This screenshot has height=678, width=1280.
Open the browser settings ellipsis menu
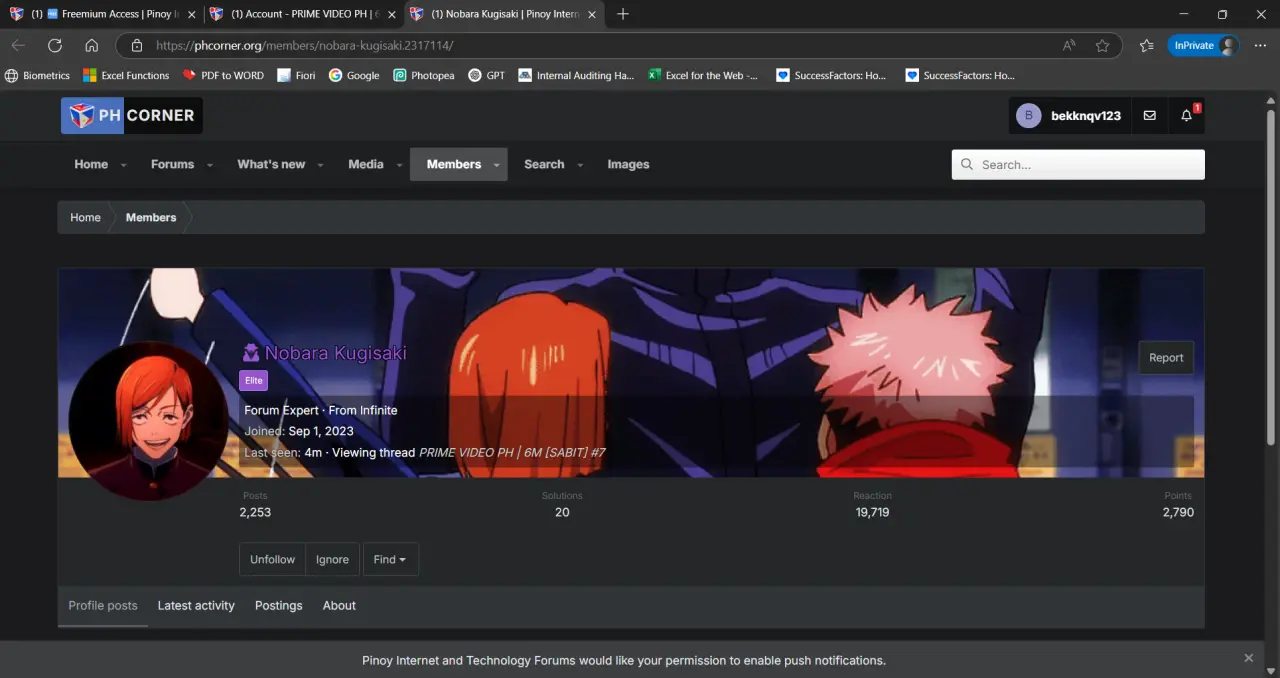click(x=1260, y=45)
